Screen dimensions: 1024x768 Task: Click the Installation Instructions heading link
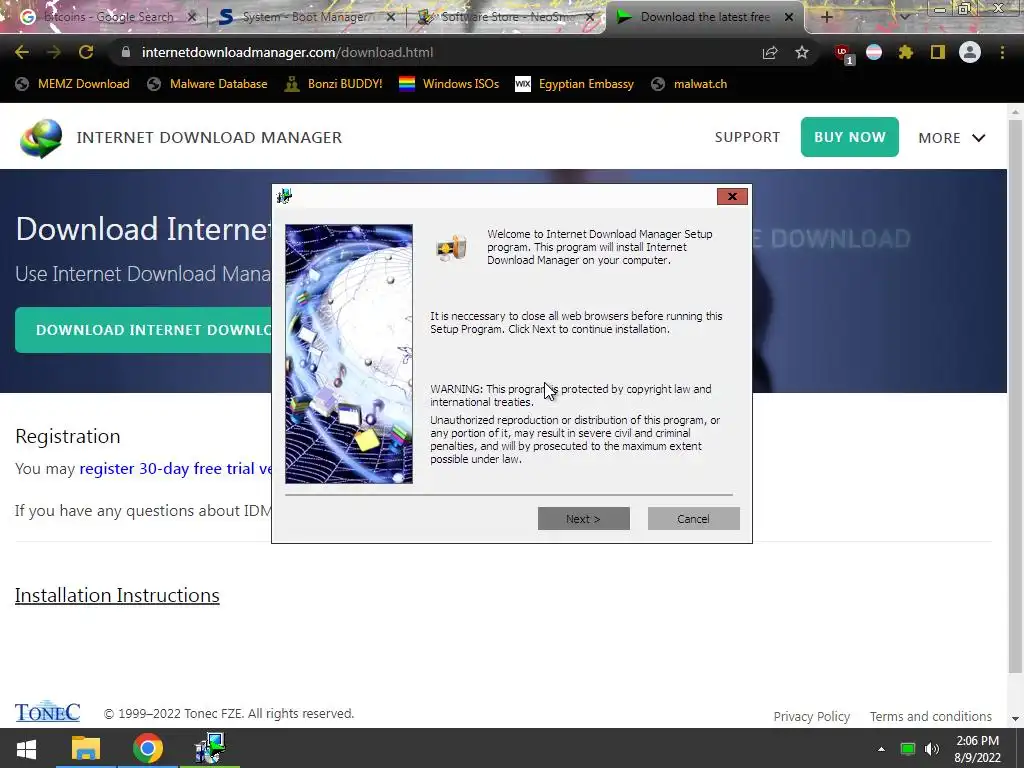click(117, 596)
